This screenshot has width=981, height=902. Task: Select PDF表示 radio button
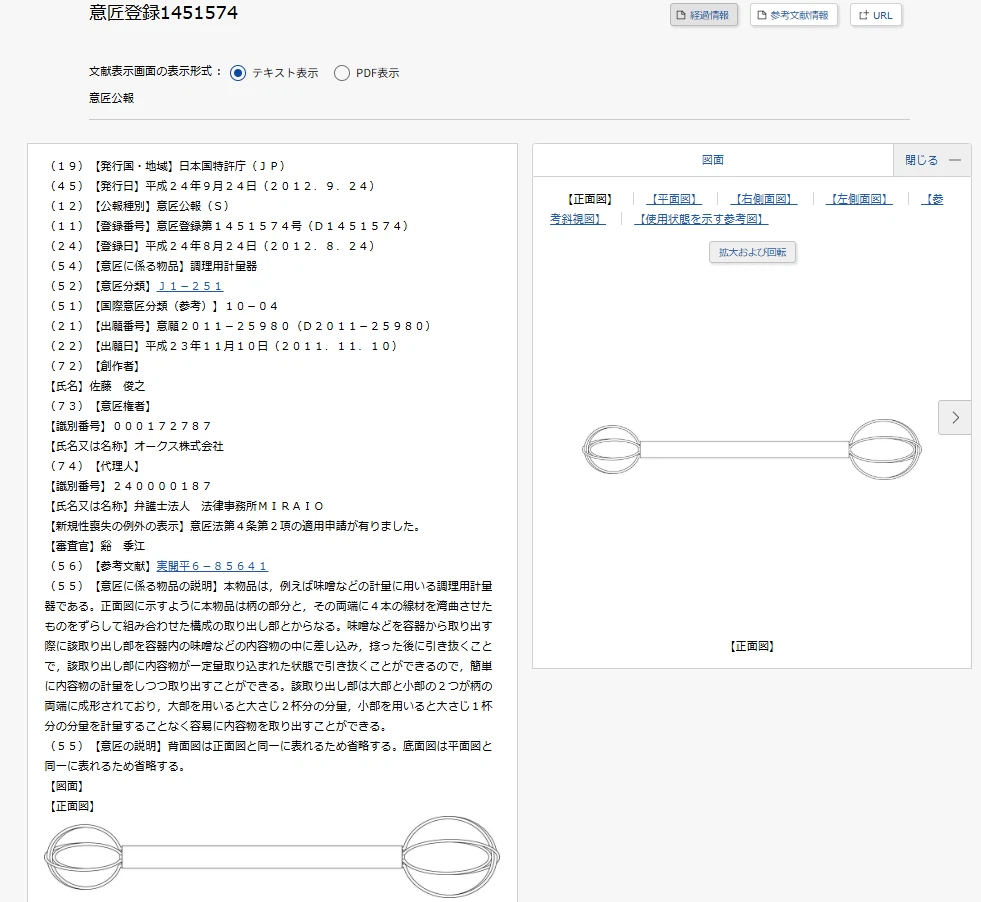point(342,73)
